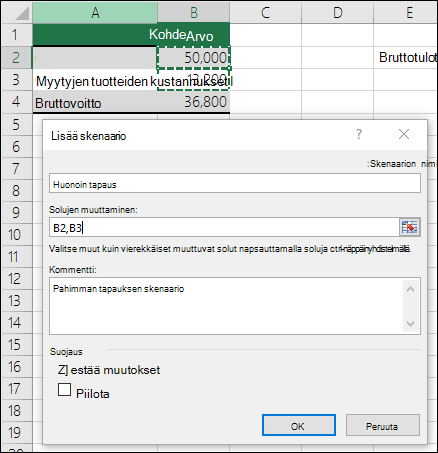Image resolution: width=438 pixels, height=453 pixels.
Task: Select row 3 header
Action: click(16, 80)
